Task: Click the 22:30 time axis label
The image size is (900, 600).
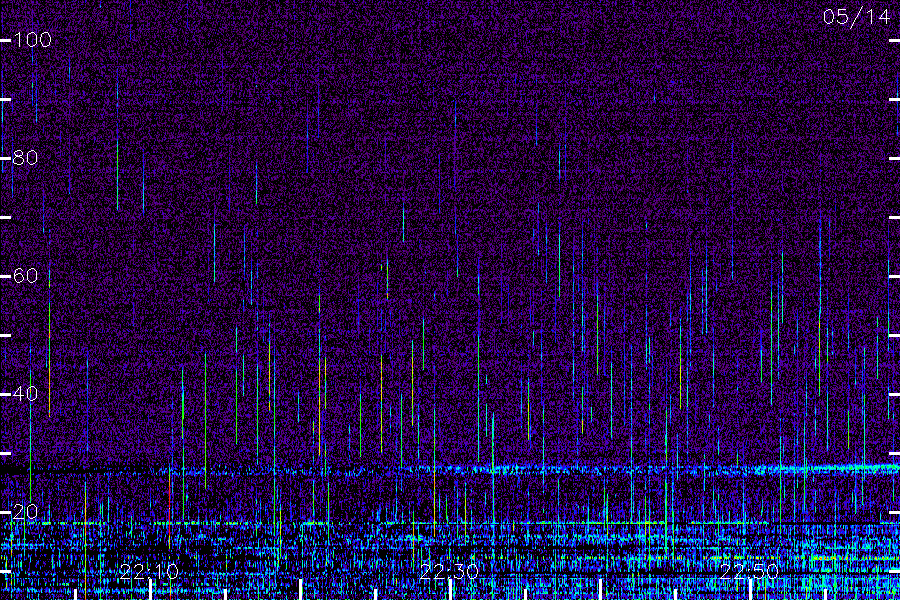Action: tap(449, 572)
